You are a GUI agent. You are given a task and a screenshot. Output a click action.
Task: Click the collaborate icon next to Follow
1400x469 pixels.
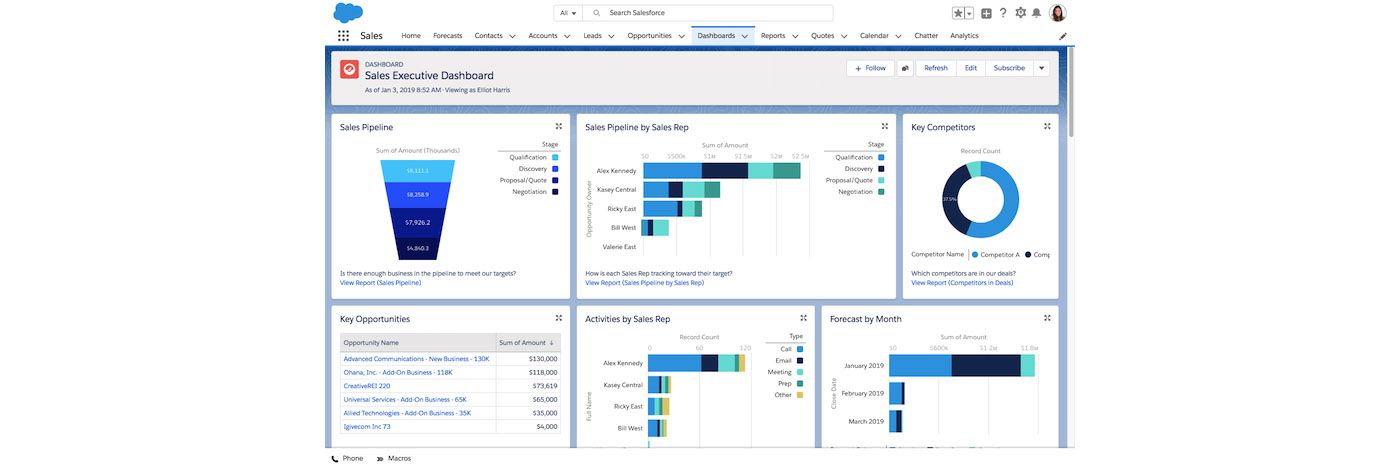(905, 68)
